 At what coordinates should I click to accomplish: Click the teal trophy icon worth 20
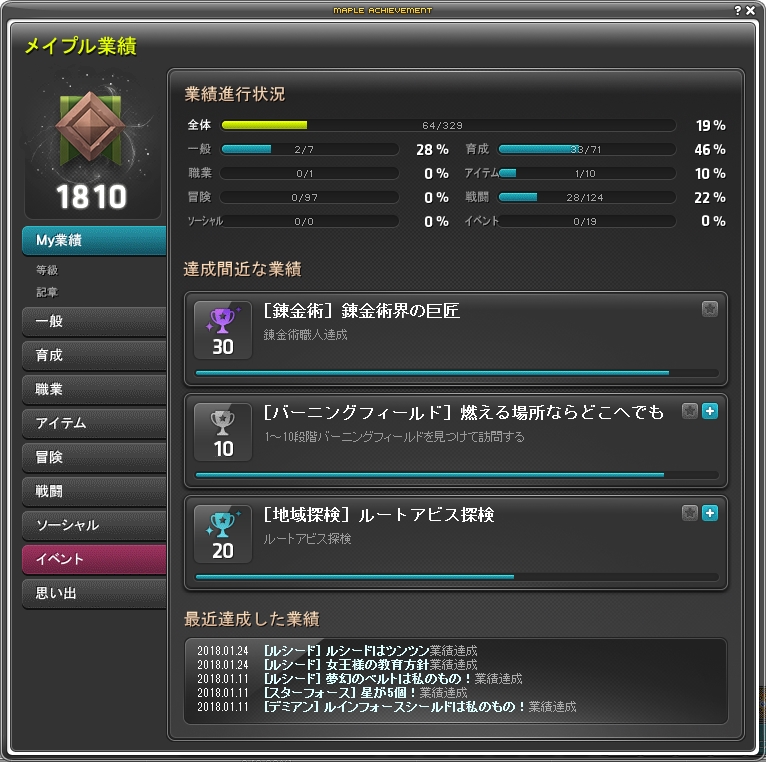(223, 534)
